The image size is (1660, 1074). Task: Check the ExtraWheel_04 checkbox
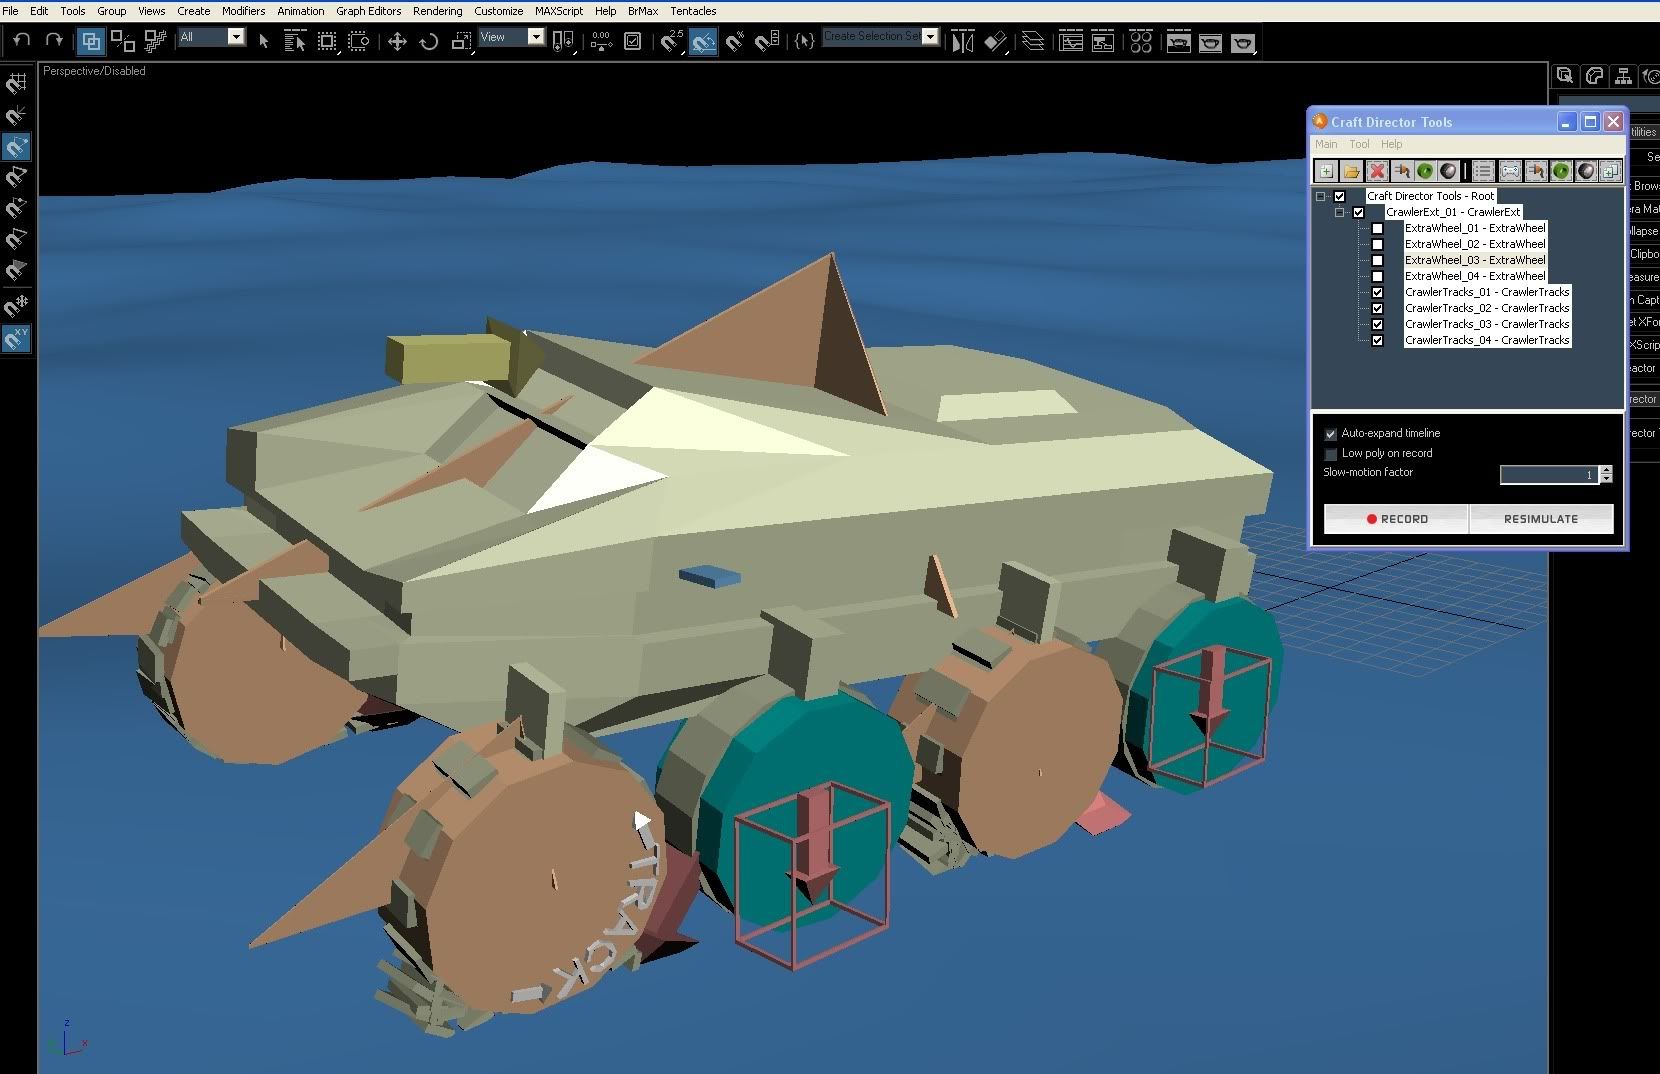point(1378,276)
